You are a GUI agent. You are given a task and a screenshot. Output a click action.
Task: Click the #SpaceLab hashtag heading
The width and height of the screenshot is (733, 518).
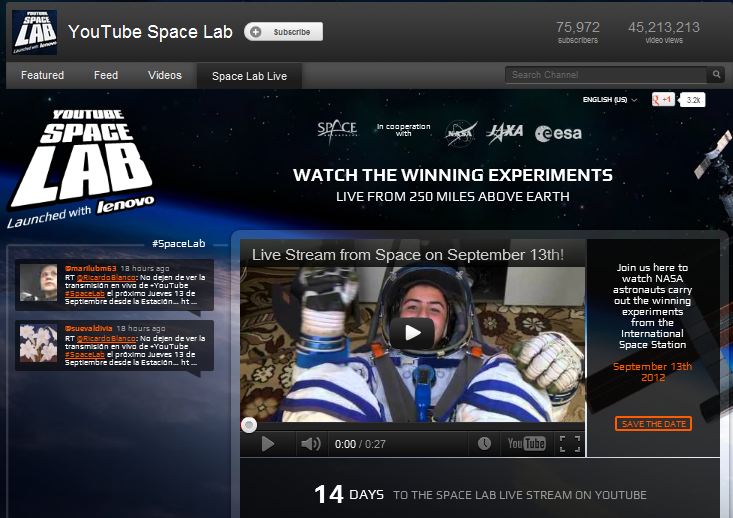tap(179, 244)
